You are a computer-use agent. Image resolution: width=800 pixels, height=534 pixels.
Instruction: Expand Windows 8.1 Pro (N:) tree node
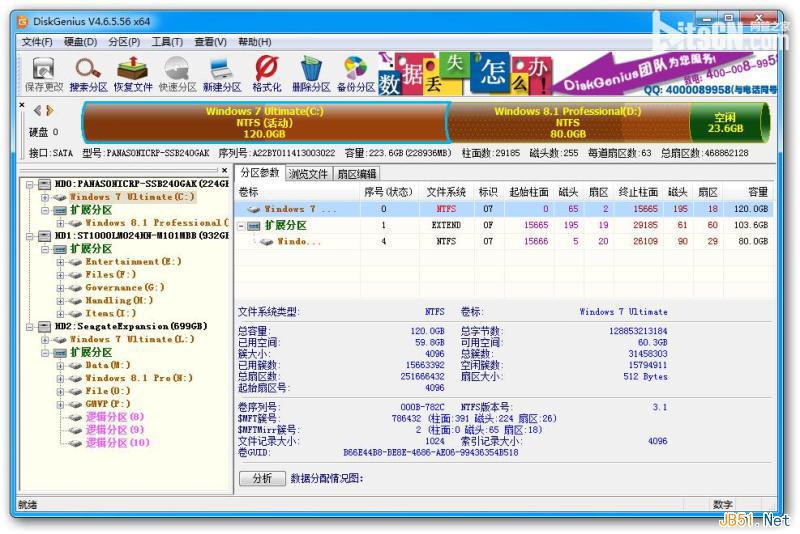(x=60, y=378)
